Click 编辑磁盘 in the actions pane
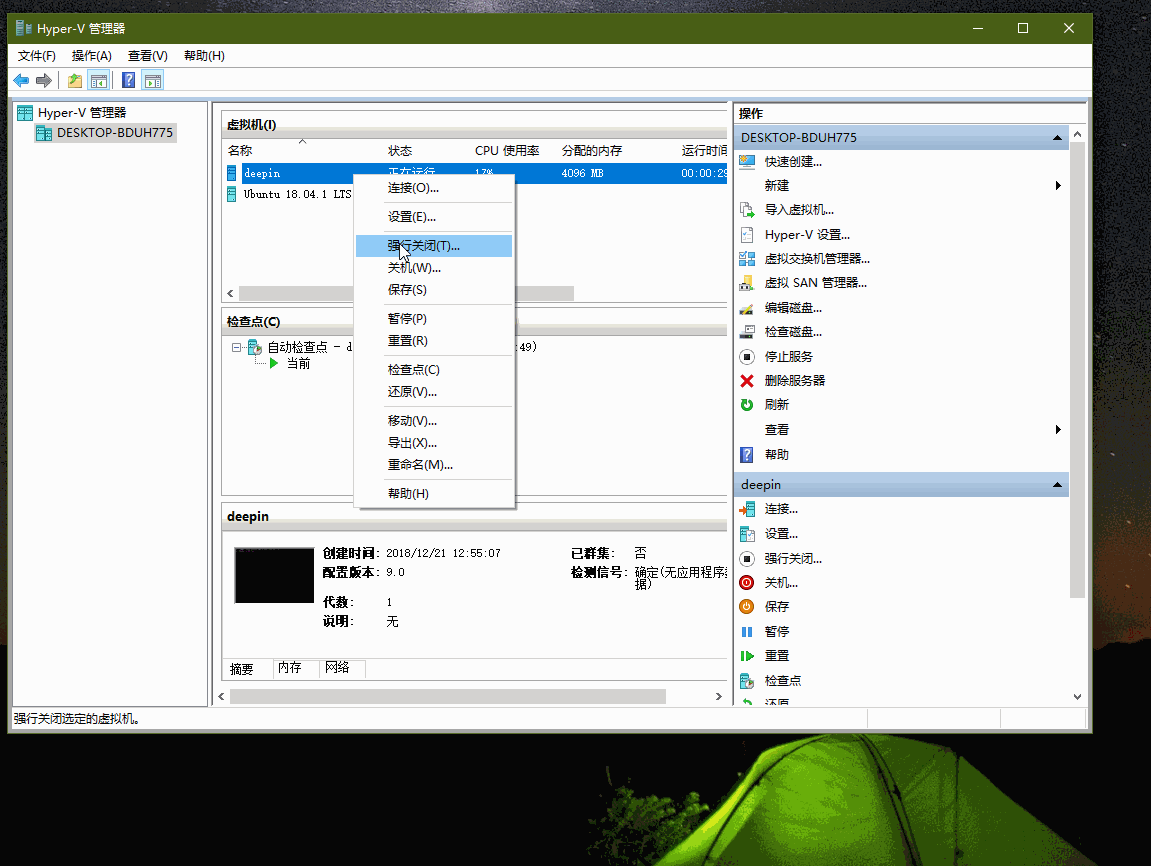1151x866 pixels. pyautogui.click(x=793, y=308)
